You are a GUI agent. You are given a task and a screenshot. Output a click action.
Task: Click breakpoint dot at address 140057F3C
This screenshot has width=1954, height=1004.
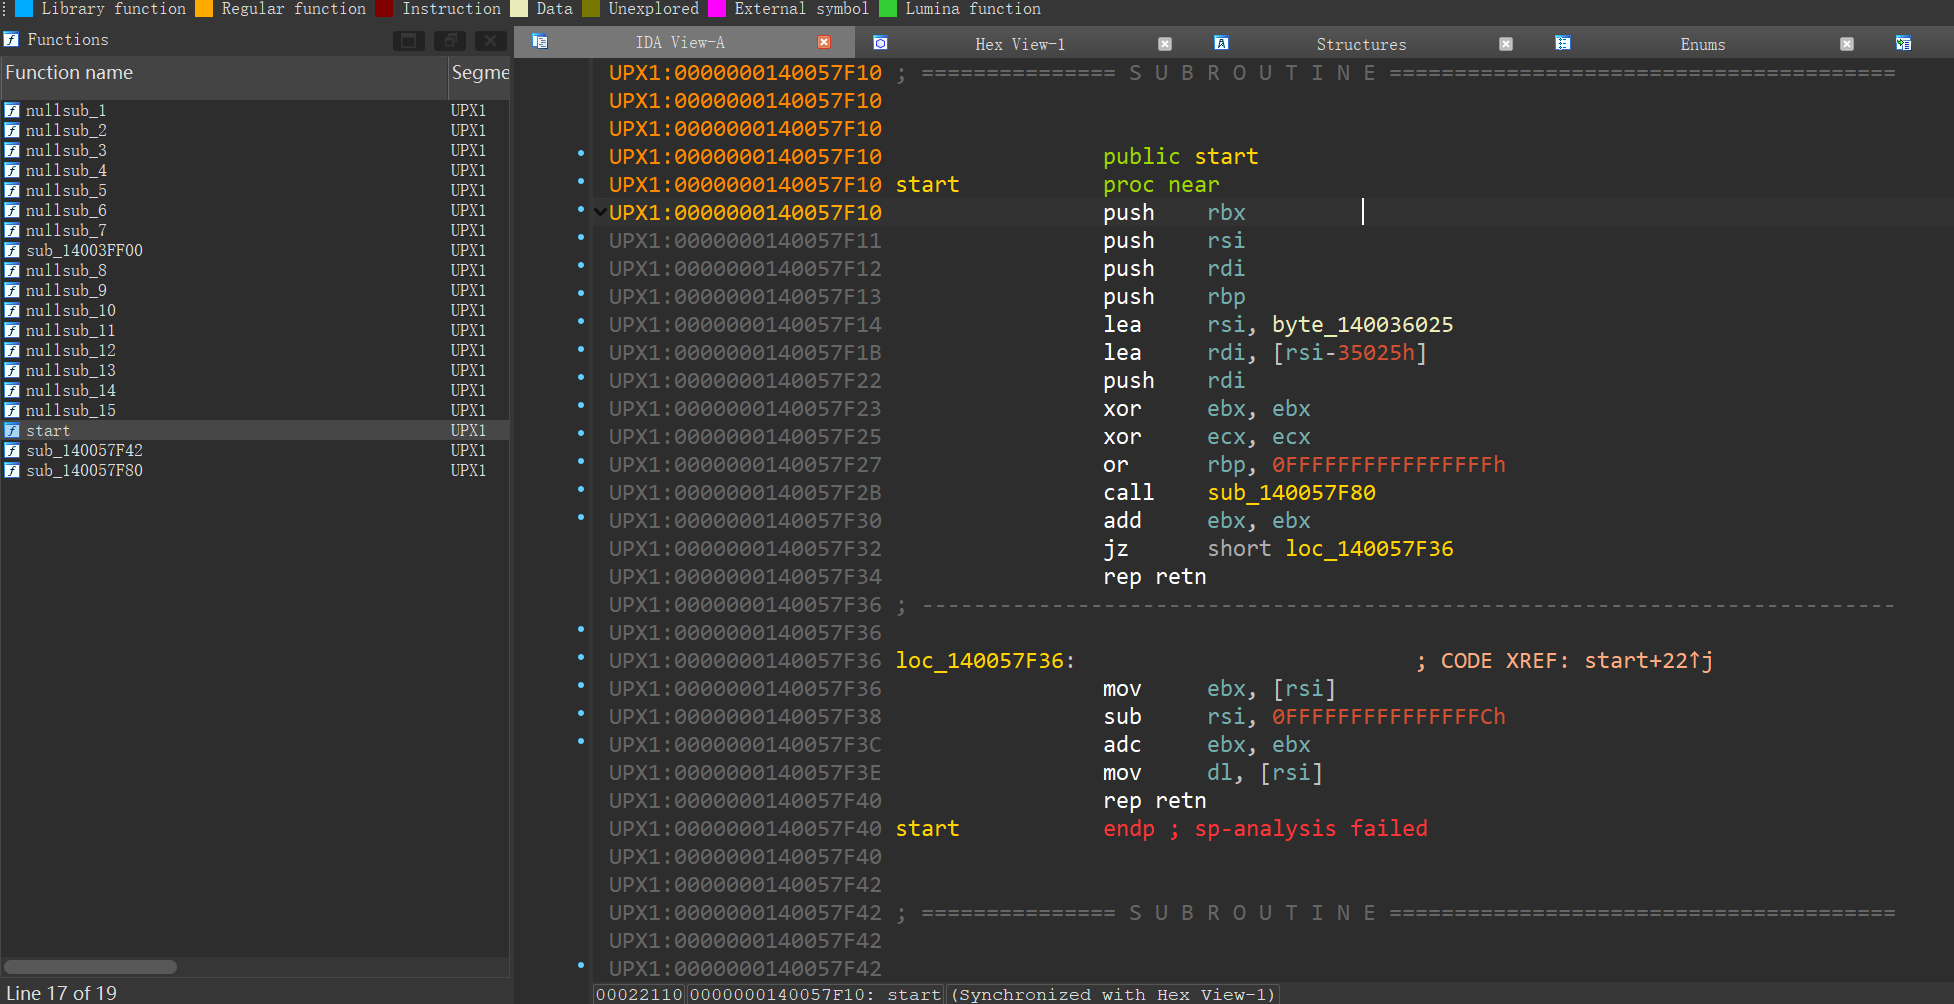tap(581, 741)
